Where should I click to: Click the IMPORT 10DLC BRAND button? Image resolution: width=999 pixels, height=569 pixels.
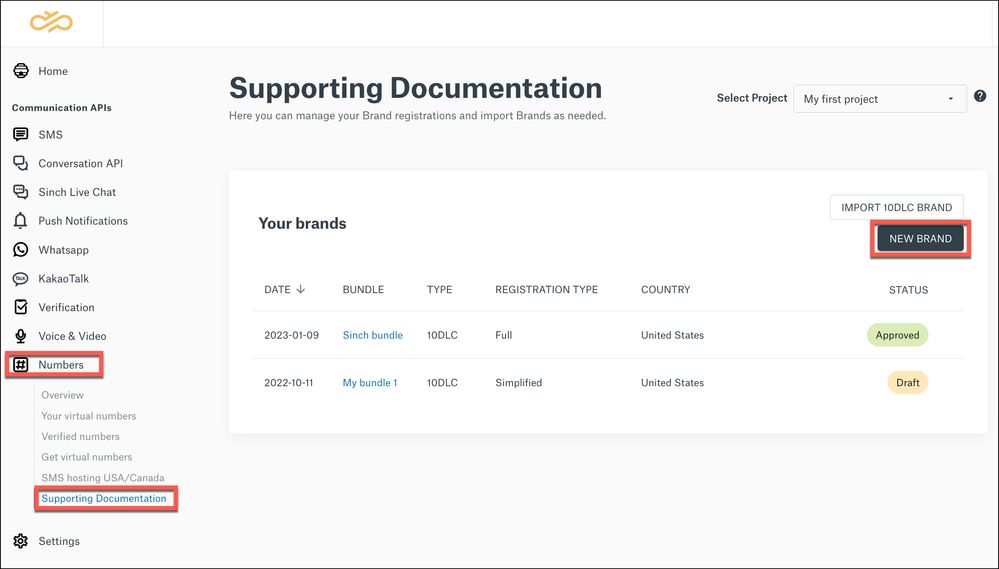(896, 208)
